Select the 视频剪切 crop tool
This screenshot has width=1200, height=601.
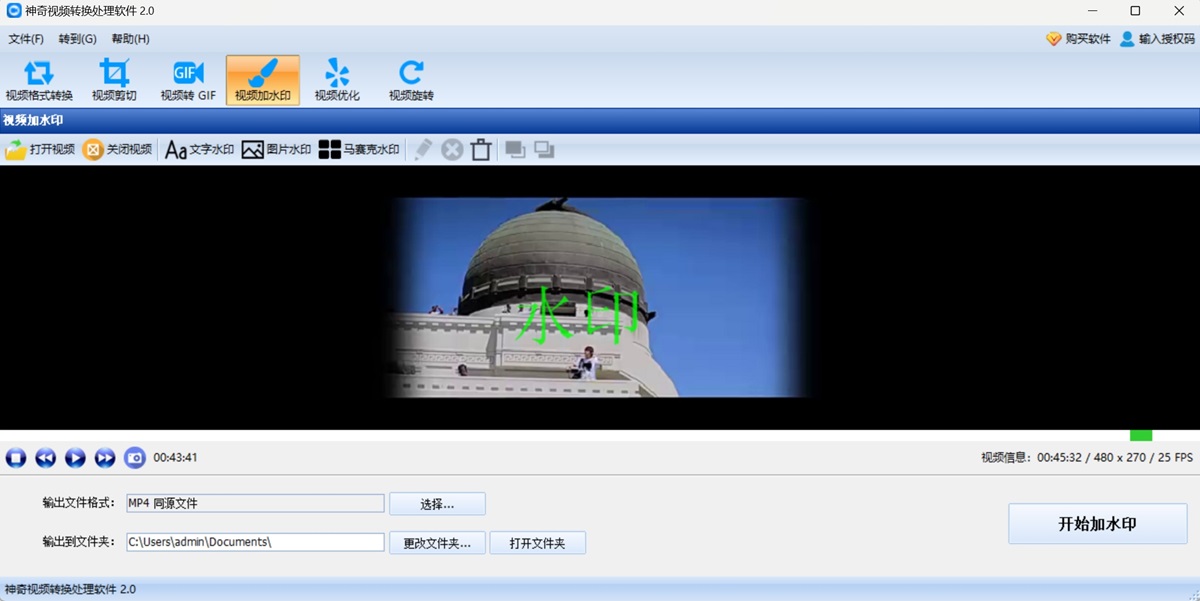tap(114, 80)
